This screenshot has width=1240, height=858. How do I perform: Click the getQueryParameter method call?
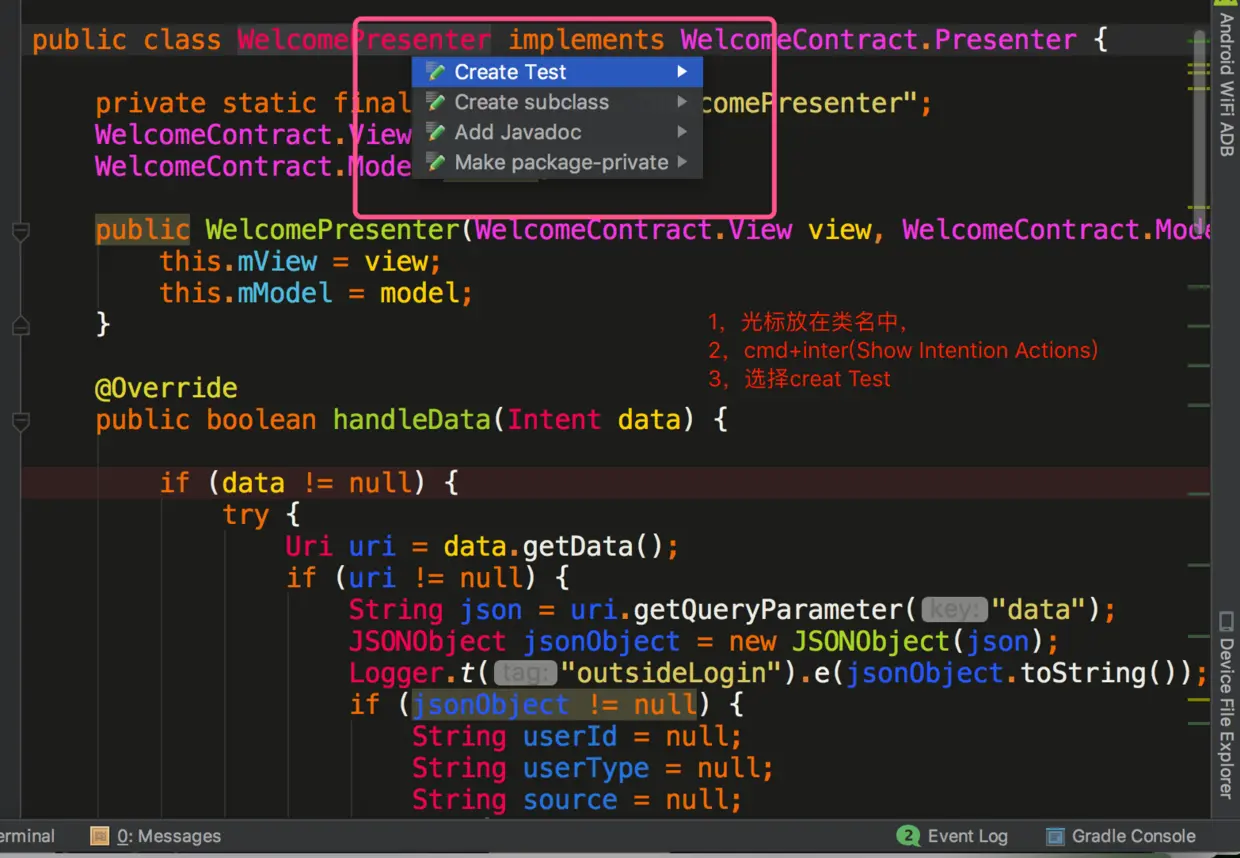[x=769, y=610]
